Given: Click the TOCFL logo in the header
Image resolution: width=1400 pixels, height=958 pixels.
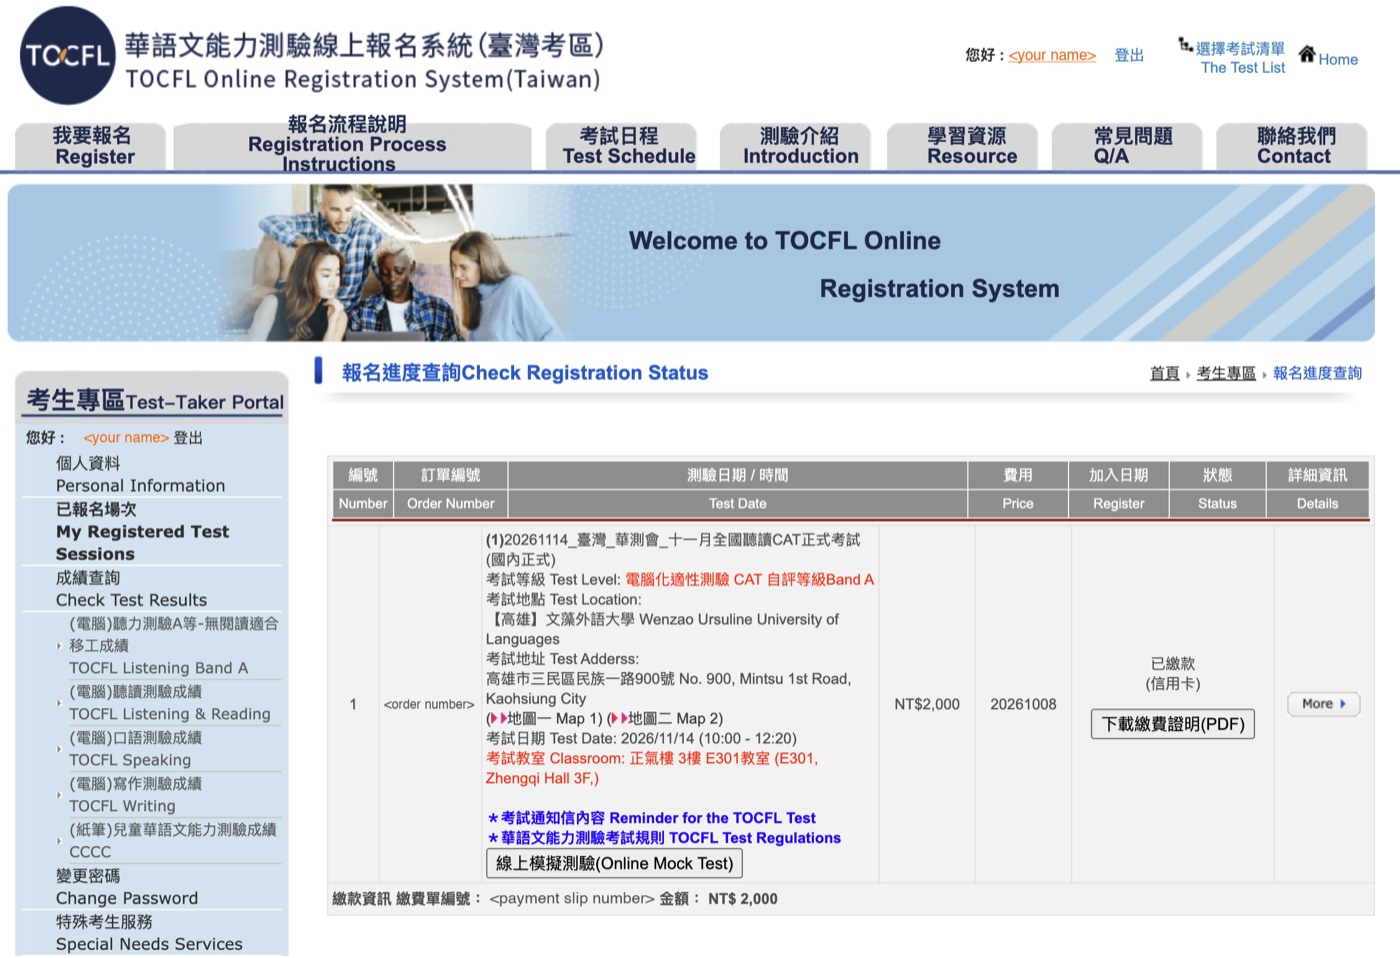Looking at the screenshot, I should 68,56.
